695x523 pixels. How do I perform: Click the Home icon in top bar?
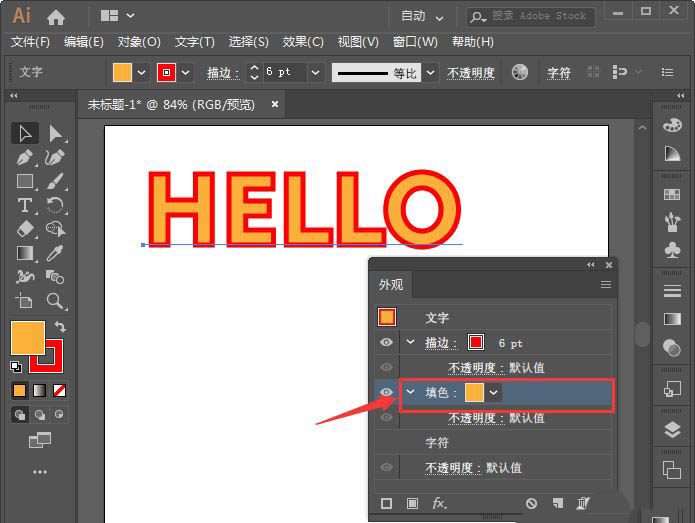click(56, 16)
